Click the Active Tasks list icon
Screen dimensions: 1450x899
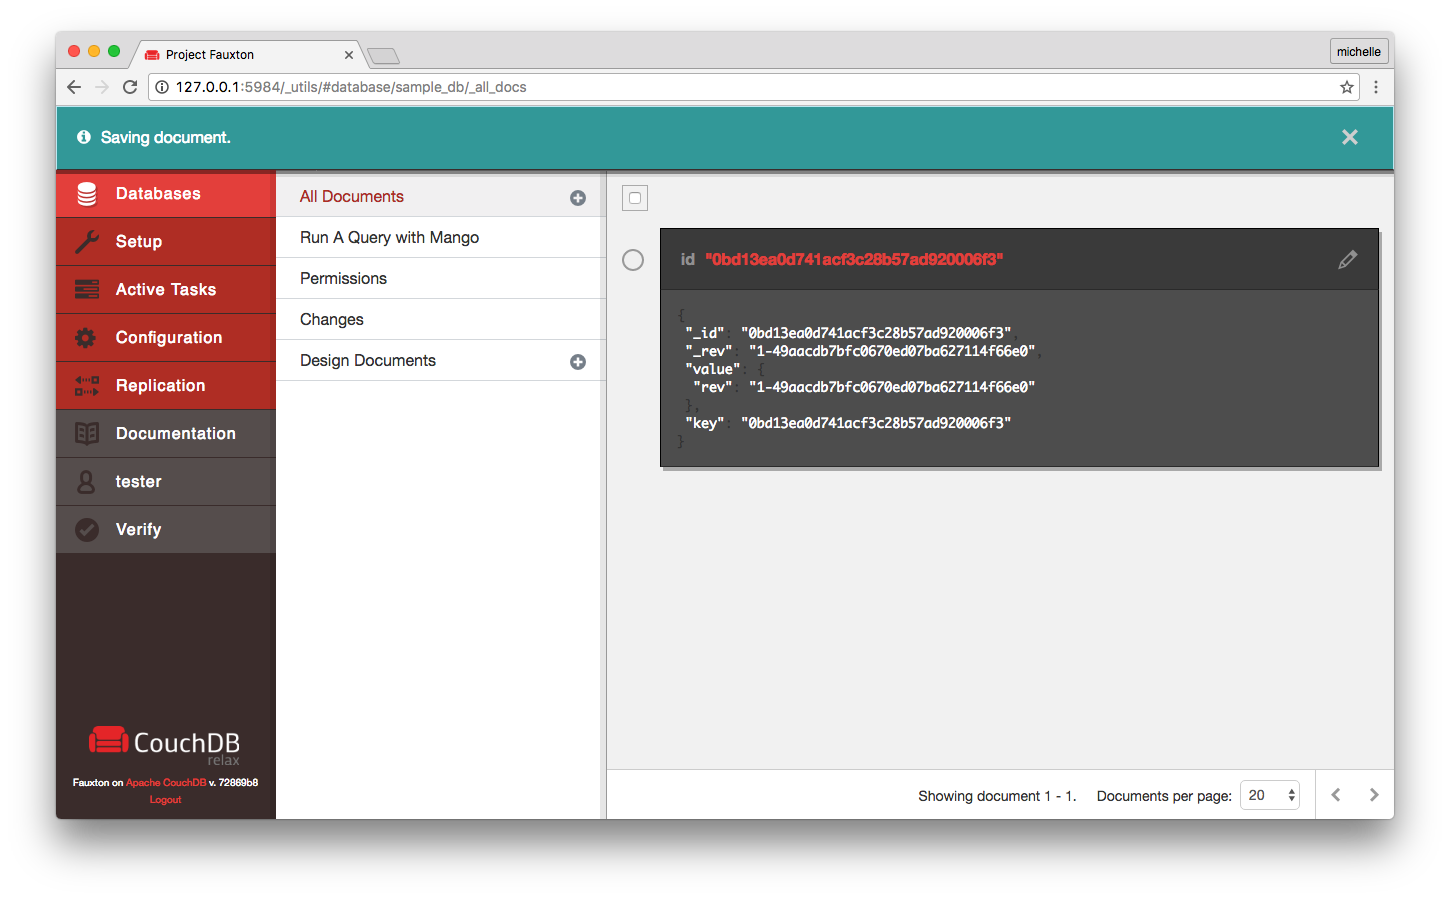(x=87, y=290)
